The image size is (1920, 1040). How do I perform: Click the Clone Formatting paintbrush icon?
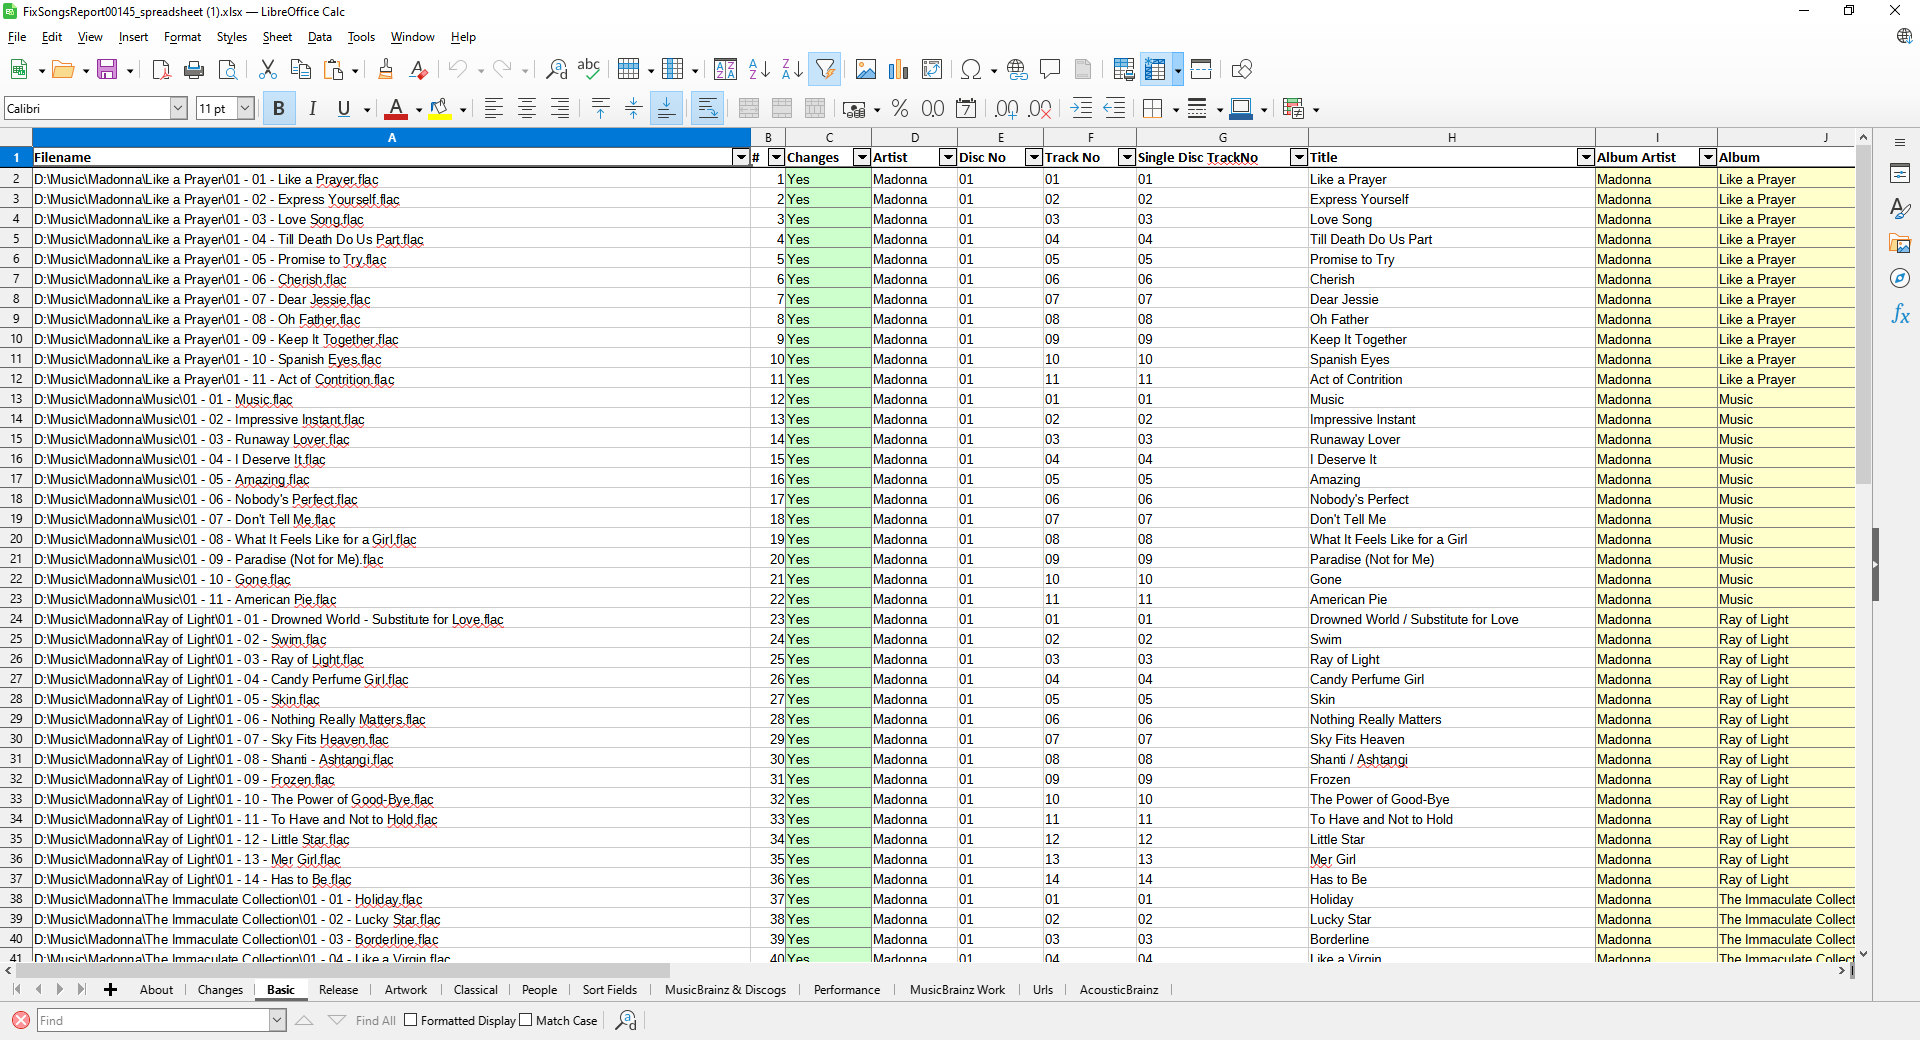(x=385, y=69)
